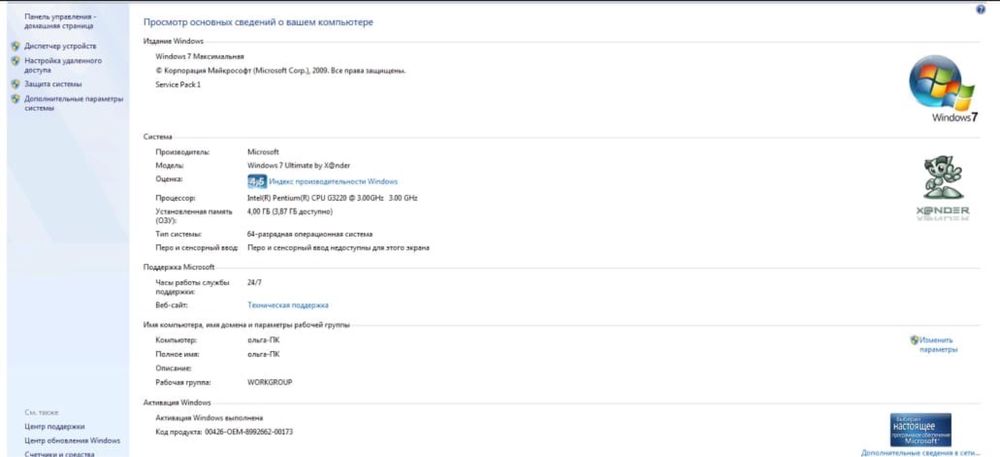This screenshot has height=457, width=1000.
Task: Click the Издание Windows section header
Action: click(x=173, y=41)
